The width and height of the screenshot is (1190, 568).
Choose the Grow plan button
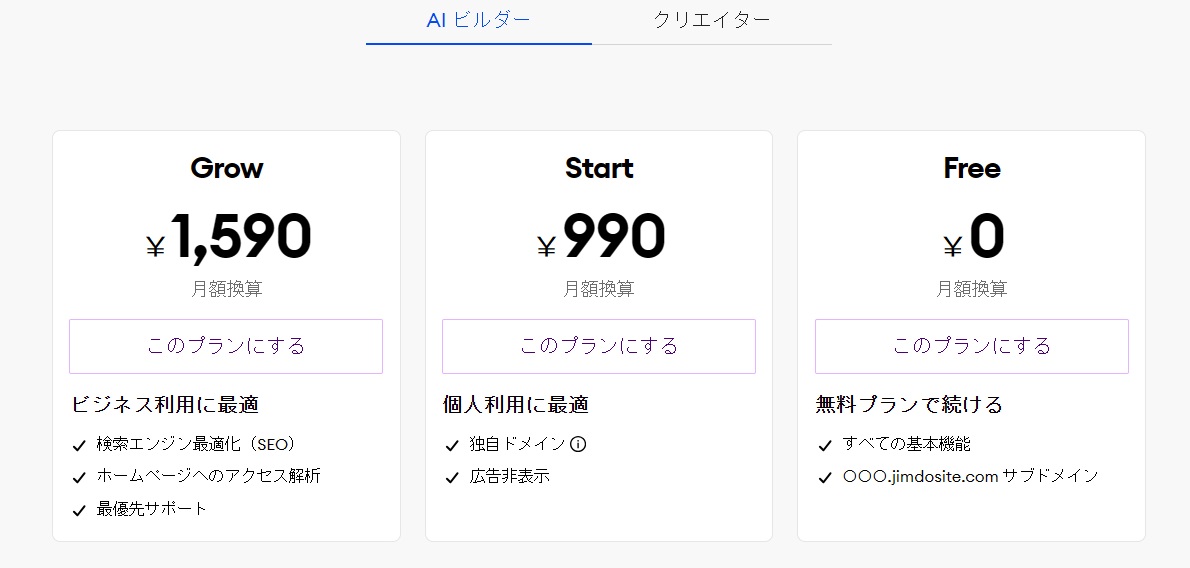(x=226, y=346)
